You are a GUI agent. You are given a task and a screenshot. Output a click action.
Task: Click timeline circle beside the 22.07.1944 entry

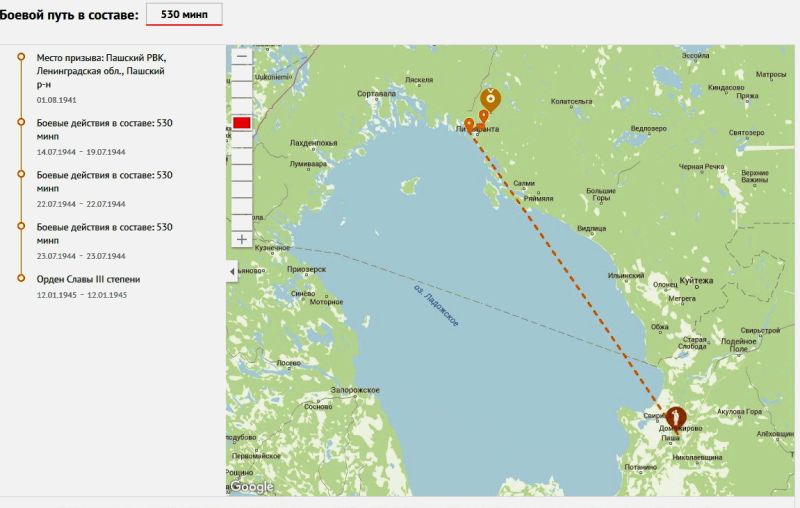coord(21,174)
